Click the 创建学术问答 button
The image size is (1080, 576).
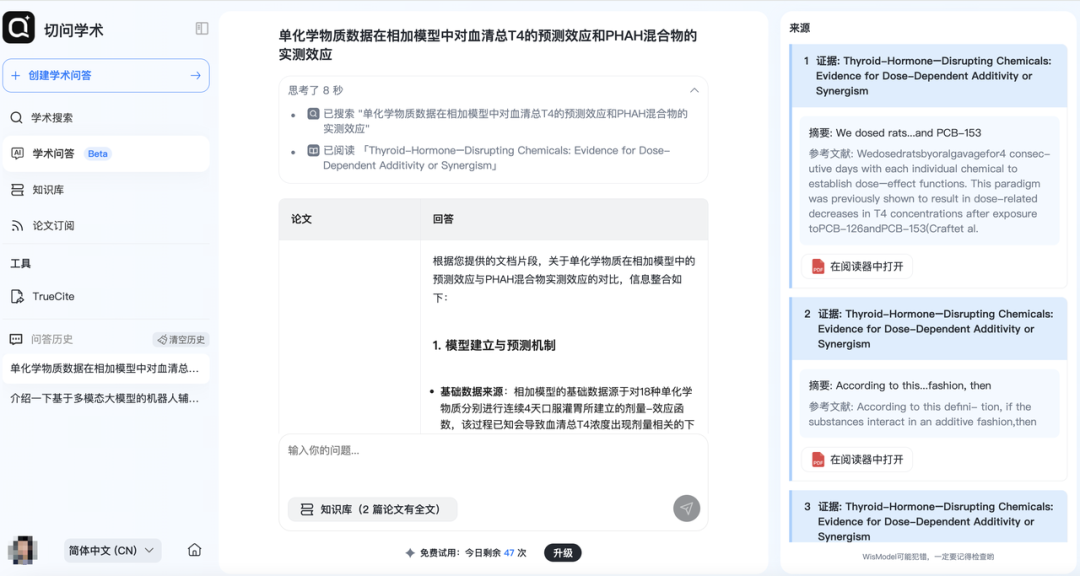click(106, 75)
